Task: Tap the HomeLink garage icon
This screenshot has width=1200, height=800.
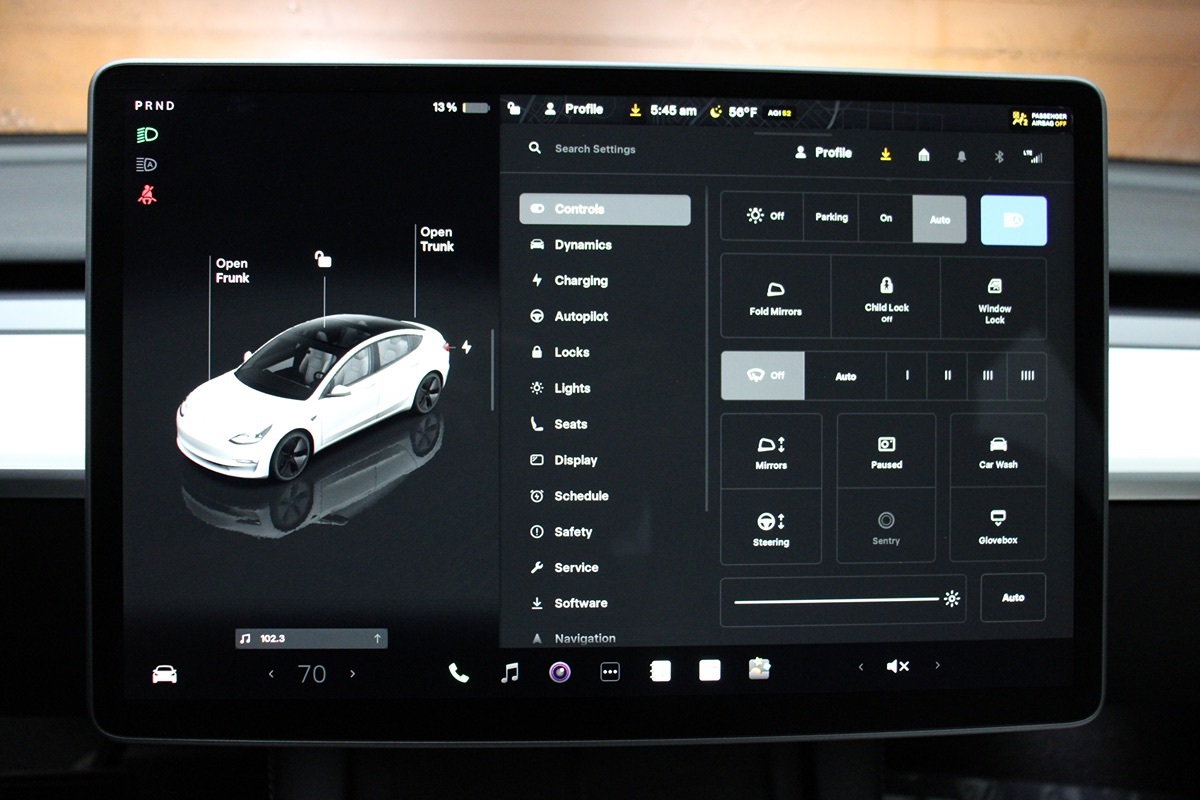Action: coord(924,155)
